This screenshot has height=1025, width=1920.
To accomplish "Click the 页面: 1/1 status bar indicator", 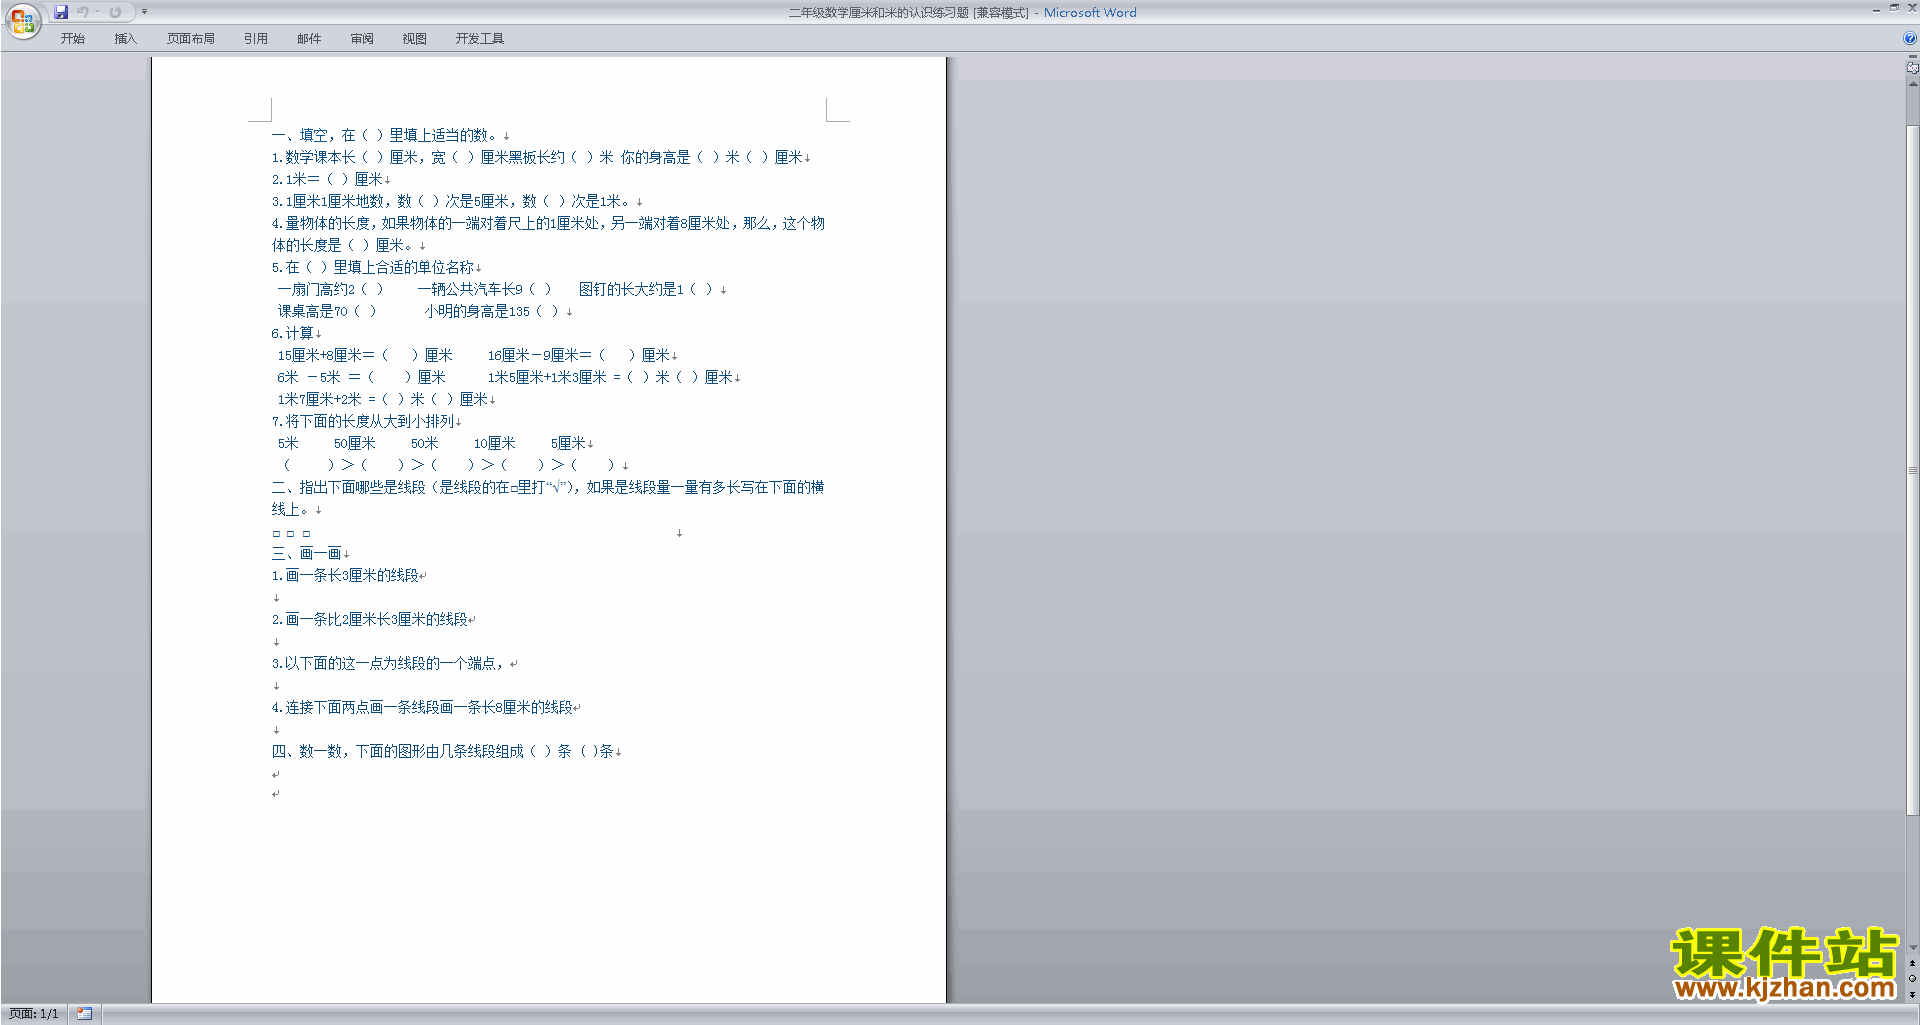I will point(34,1014).
